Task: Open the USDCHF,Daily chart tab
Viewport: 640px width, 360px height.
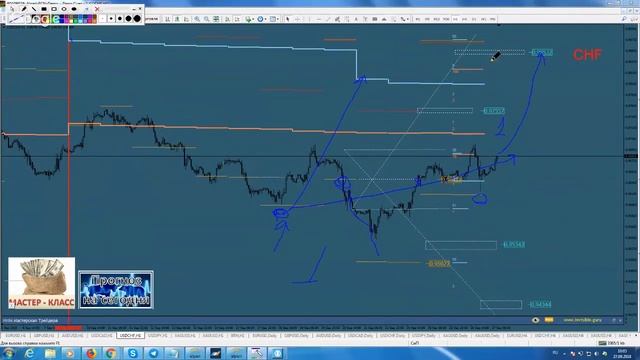Action: click(x=393, y=336)
